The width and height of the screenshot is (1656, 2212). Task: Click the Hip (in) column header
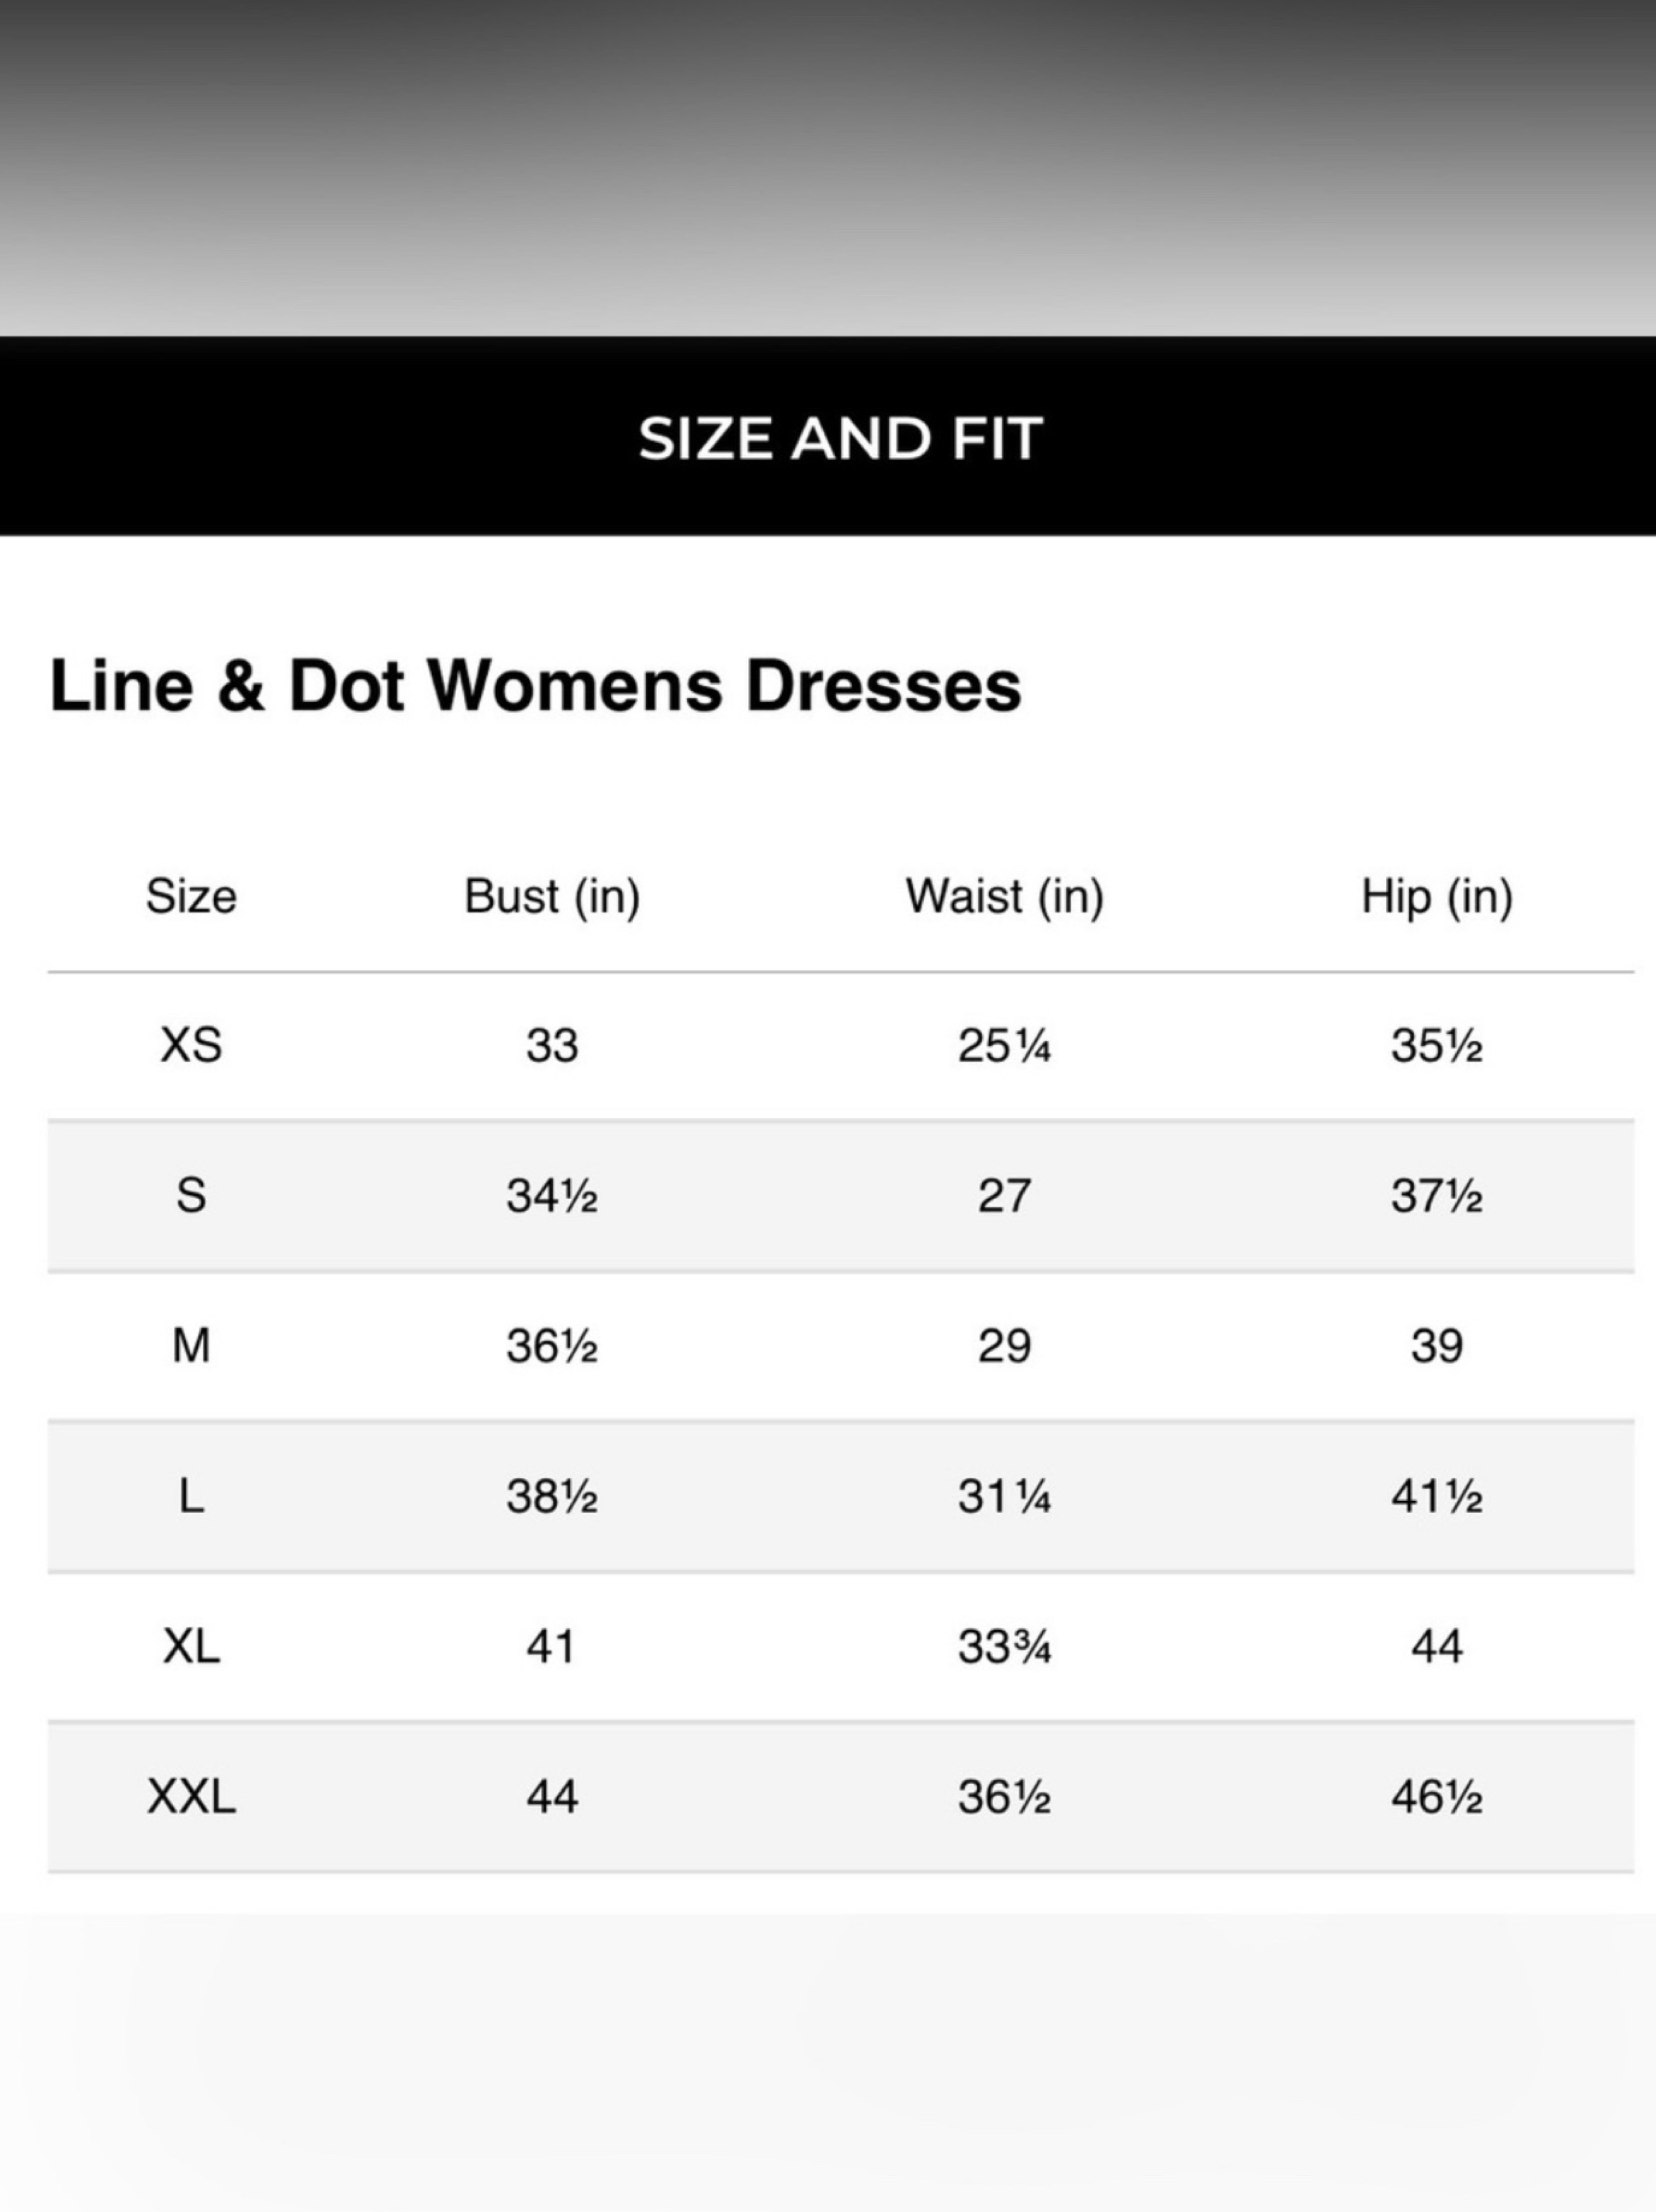coord(1437,896)
